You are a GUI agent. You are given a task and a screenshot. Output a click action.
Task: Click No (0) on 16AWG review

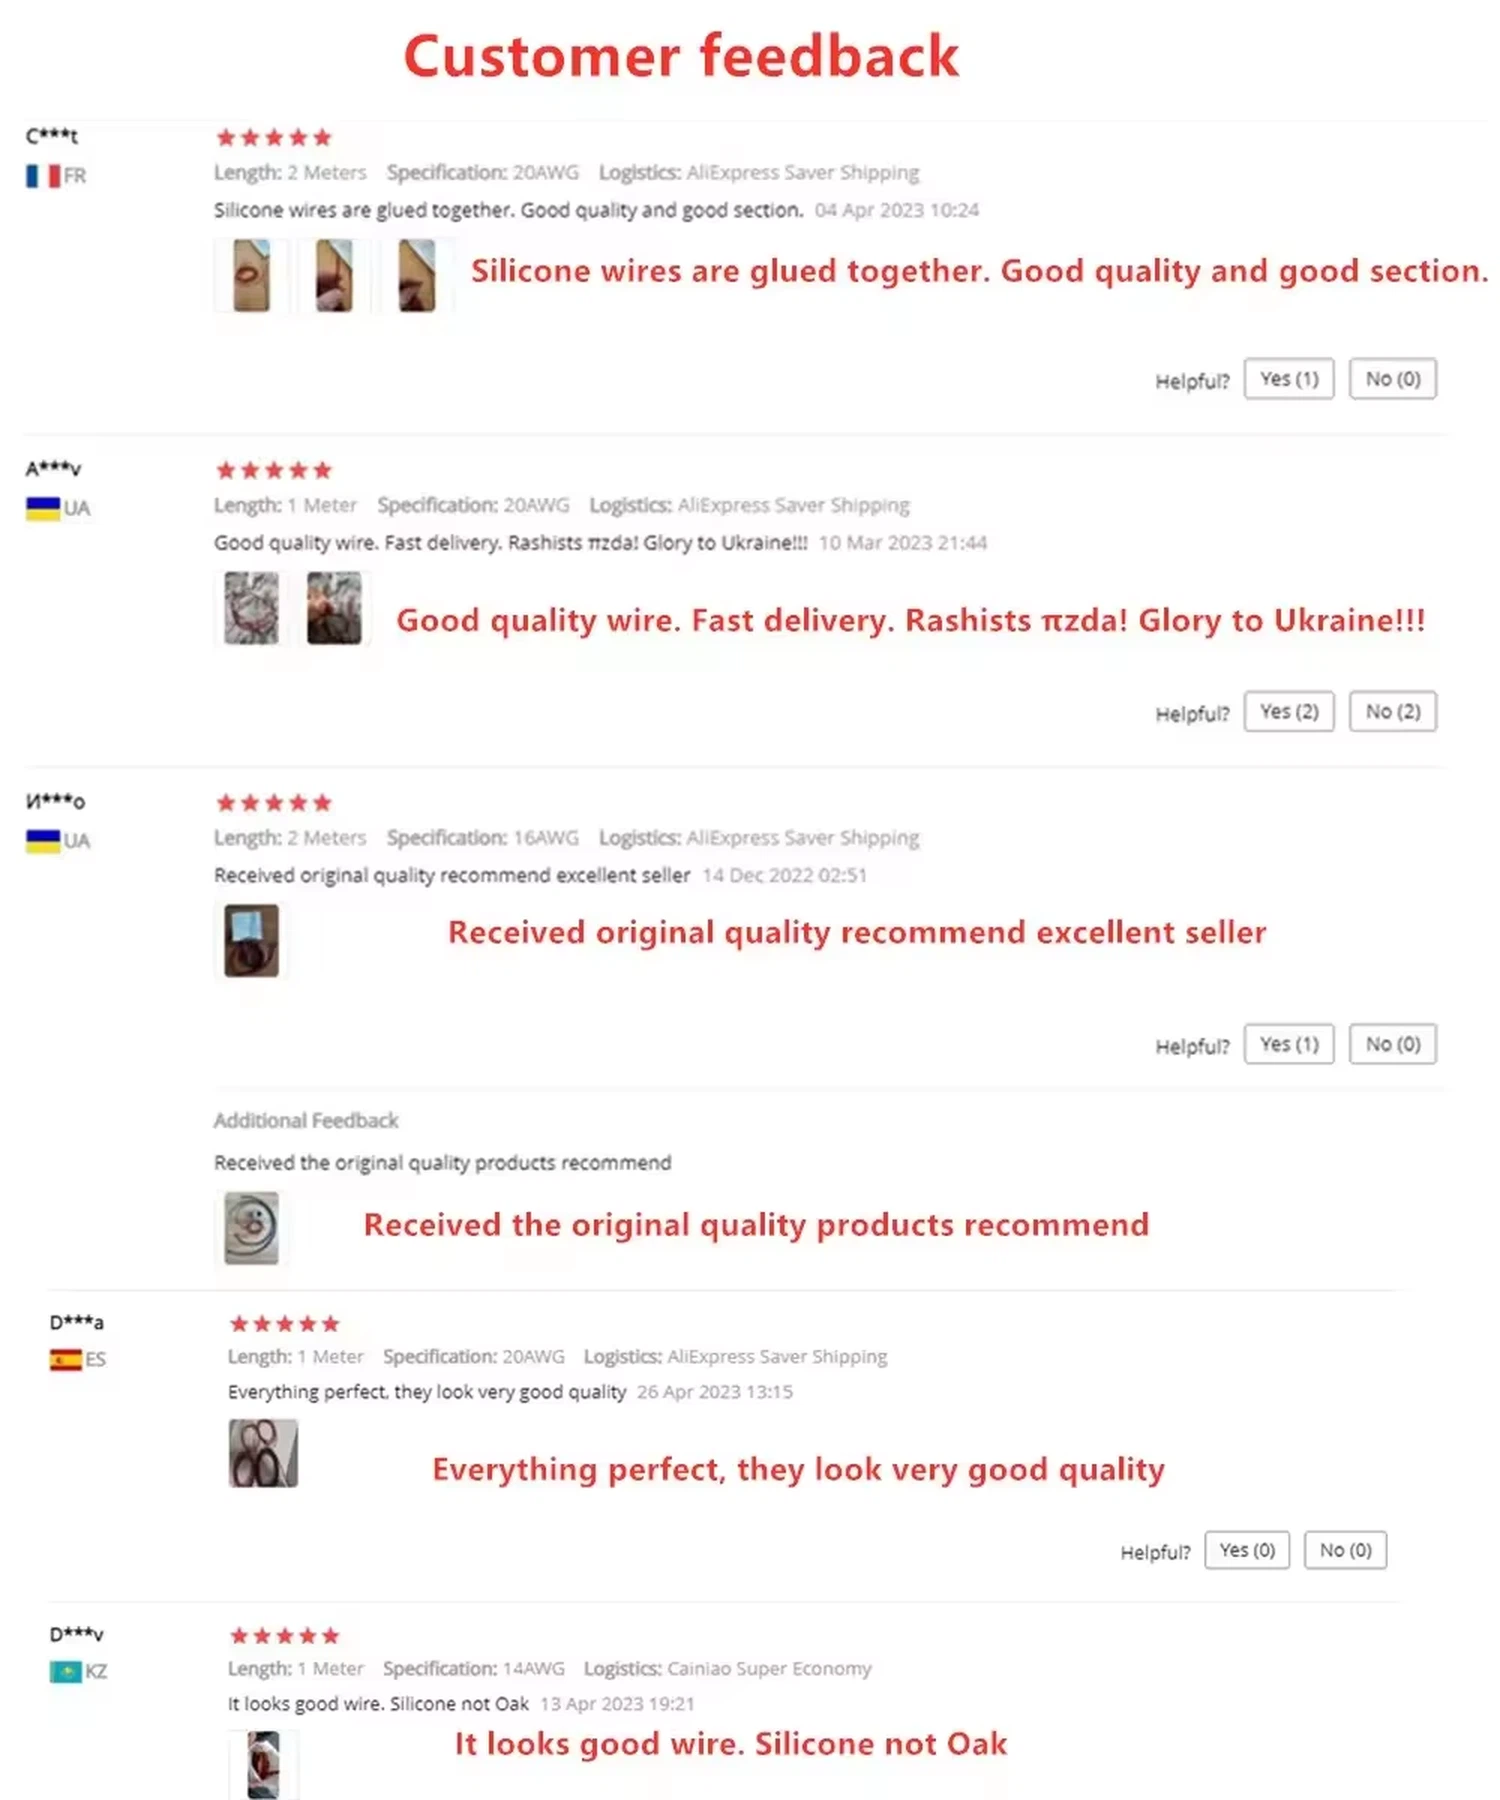click(1392, 1044)
